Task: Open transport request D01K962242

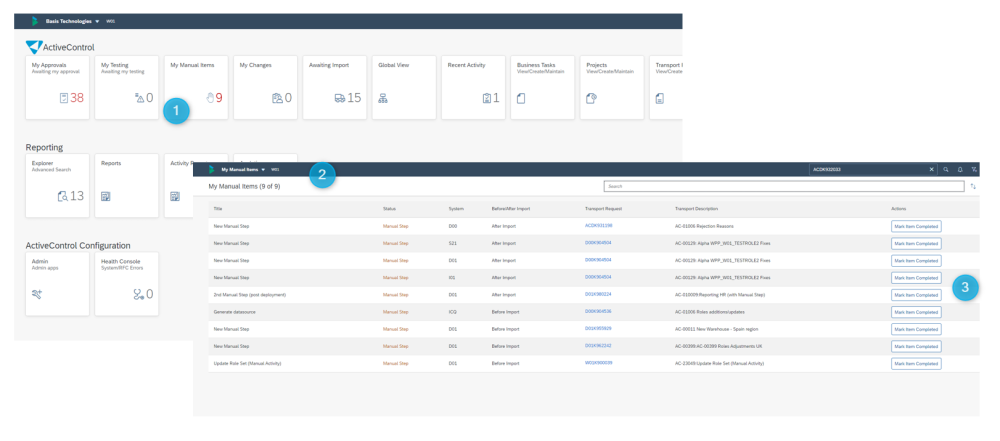Action: coord(598,345)
